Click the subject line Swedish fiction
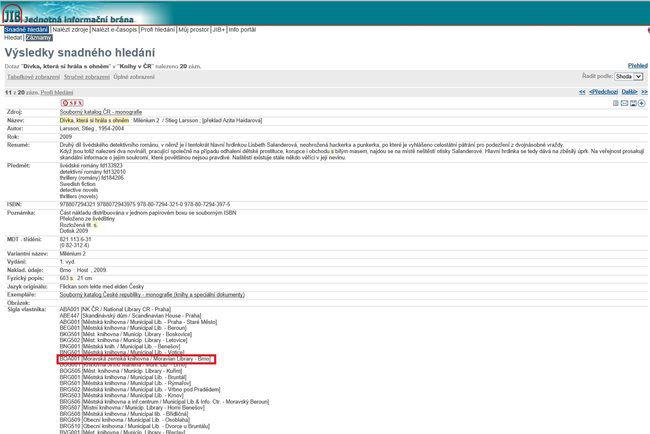This screenshot has height=434, width=650. (78, 184)
